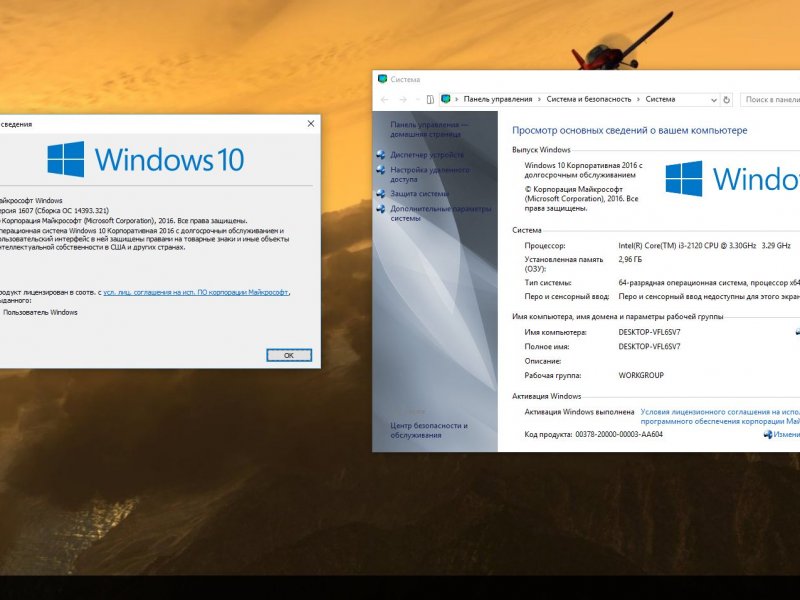Open Диспетчер устройств from the sidebar
This screenshot has height=600, width=800.
coord(427,155)
